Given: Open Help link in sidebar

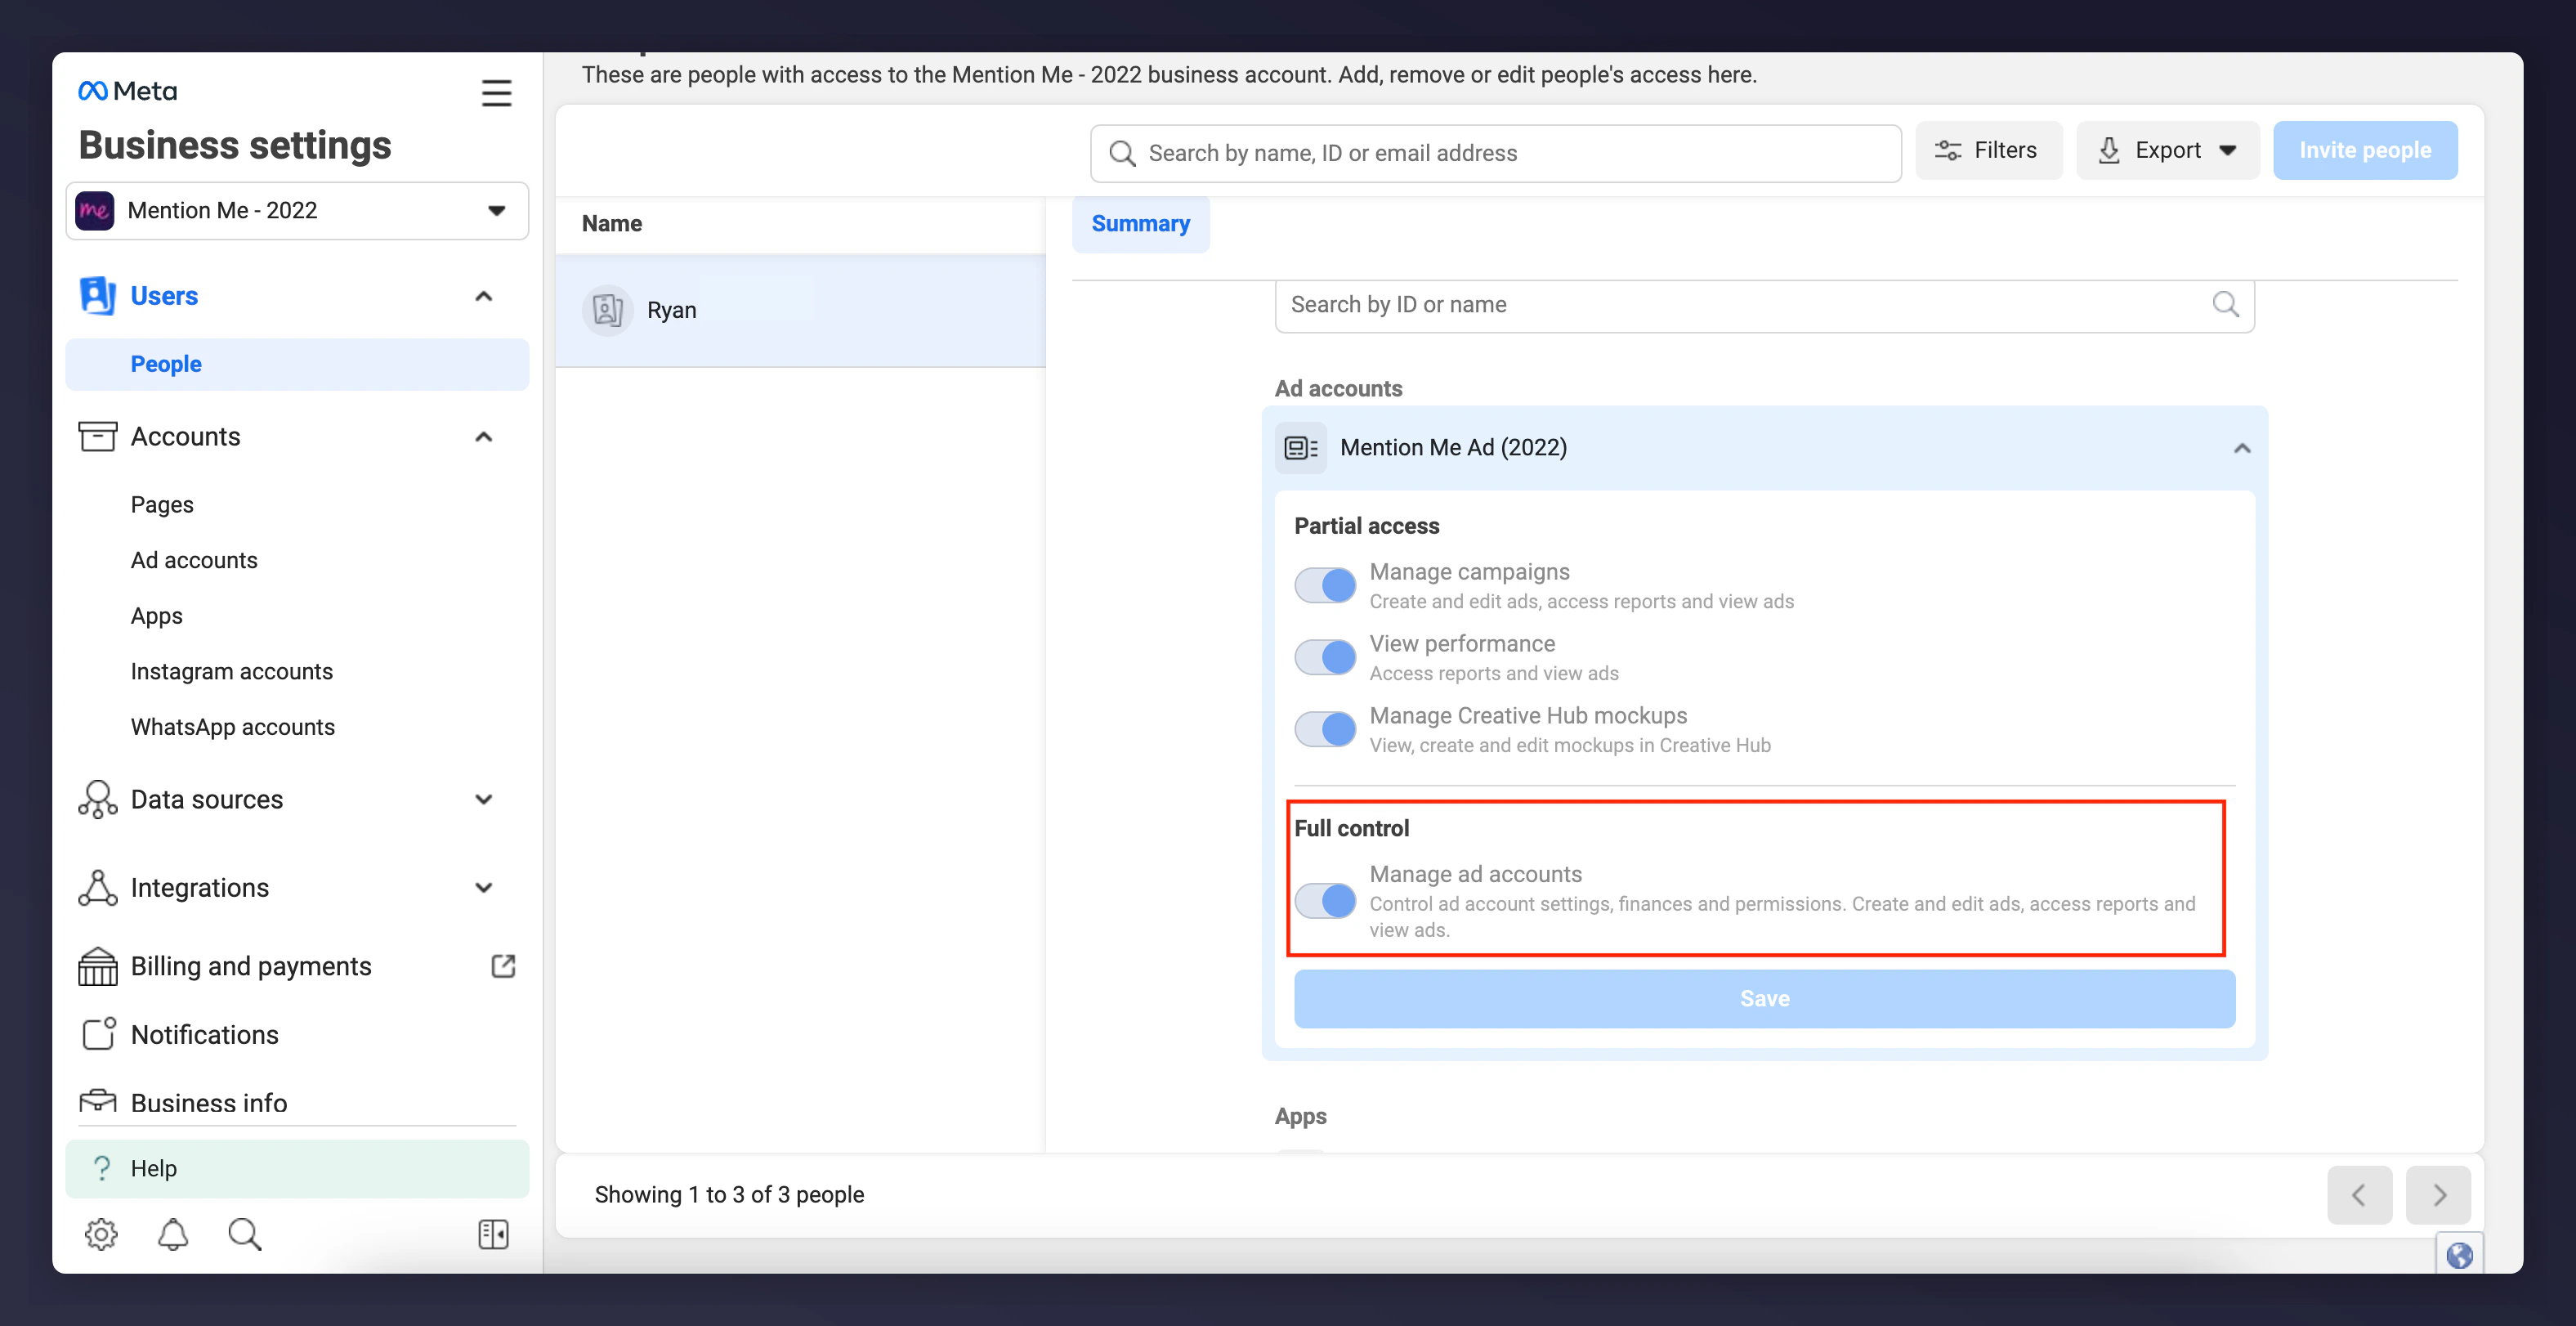Looking at the screenshot, I should [x=297, y=1168].
